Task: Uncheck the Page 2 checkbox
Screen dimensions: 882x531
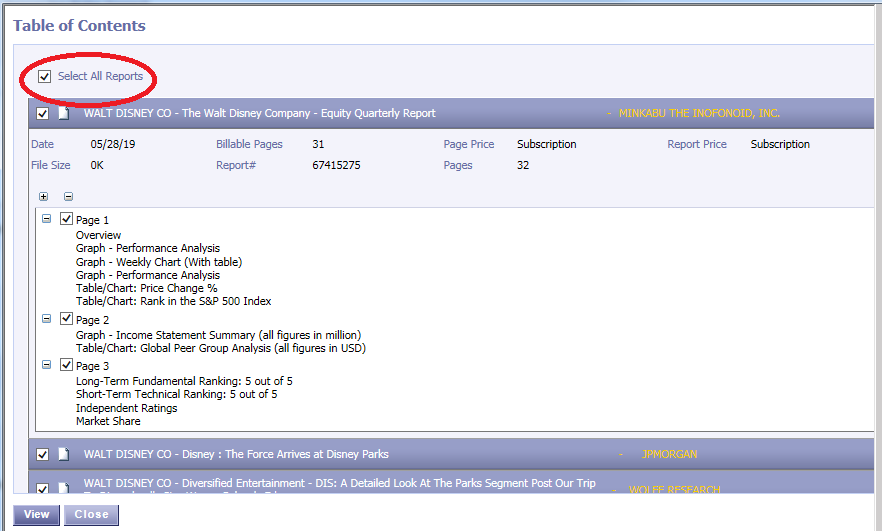Action: pos(67,319)
